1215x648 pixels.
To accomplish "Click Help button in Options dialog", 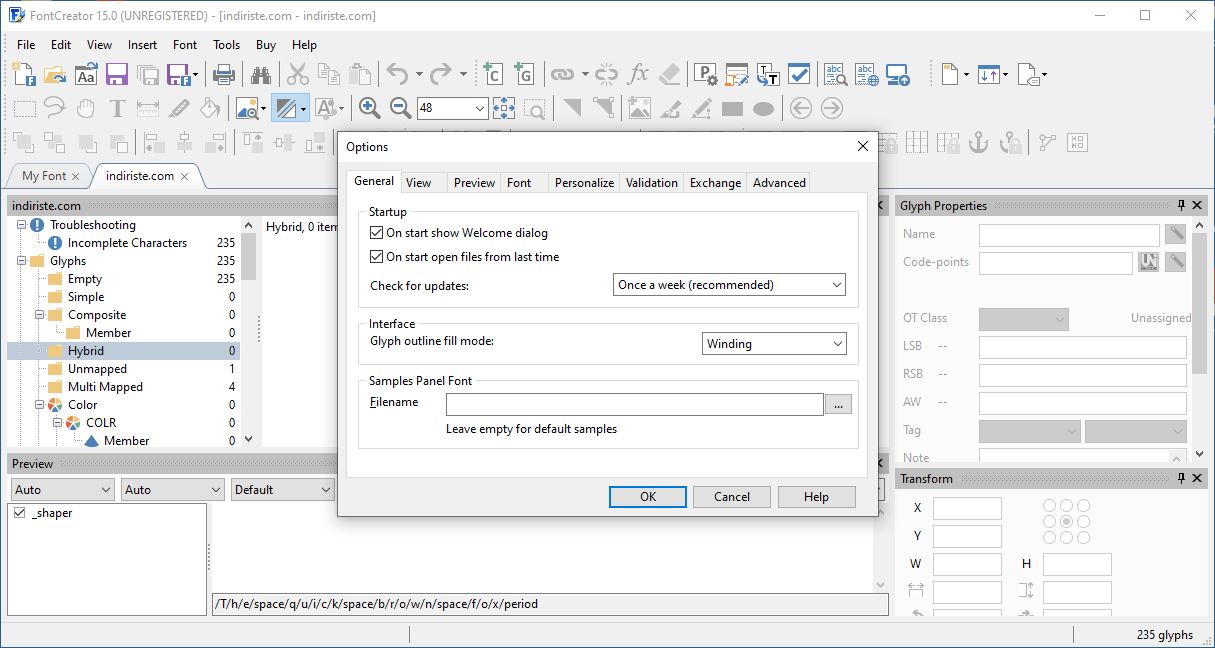I will 816,497.
